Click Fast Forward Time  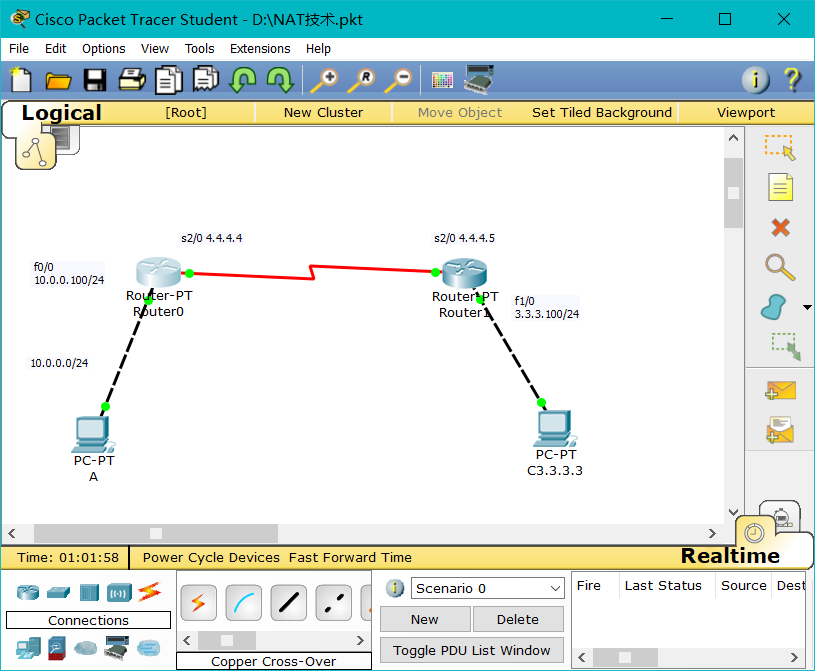pos(350,558)
